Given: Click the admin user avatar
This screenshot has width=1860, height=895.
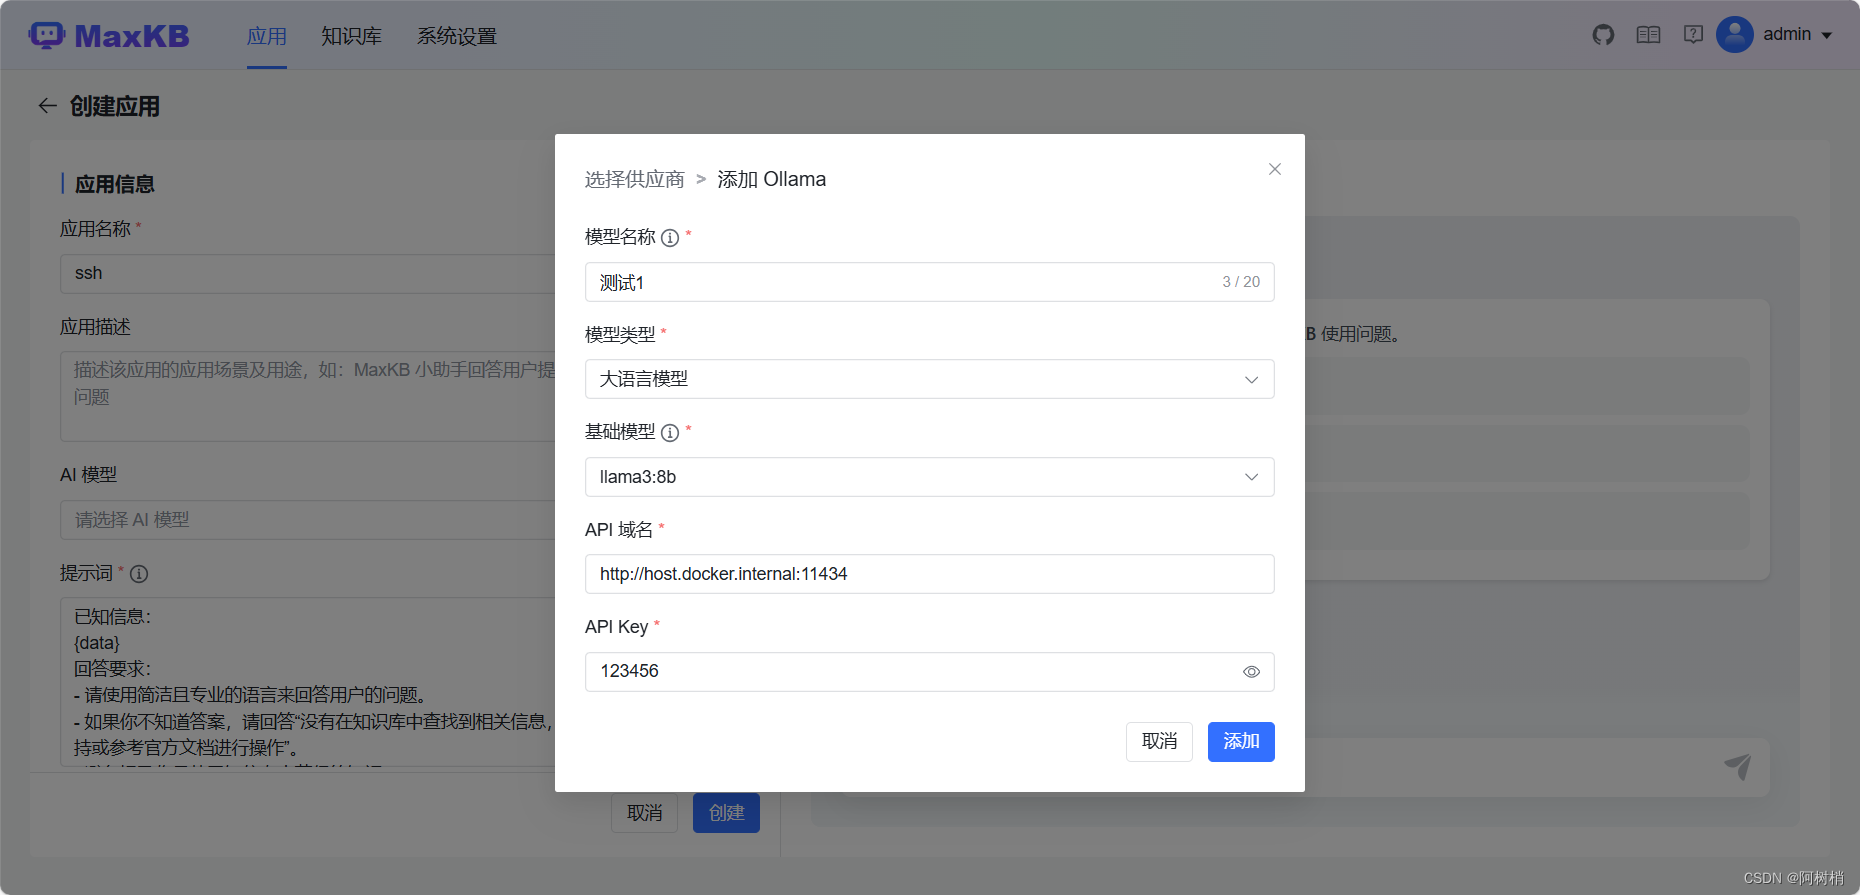Looking at the screenshot, I should [x=1735, y=34].
